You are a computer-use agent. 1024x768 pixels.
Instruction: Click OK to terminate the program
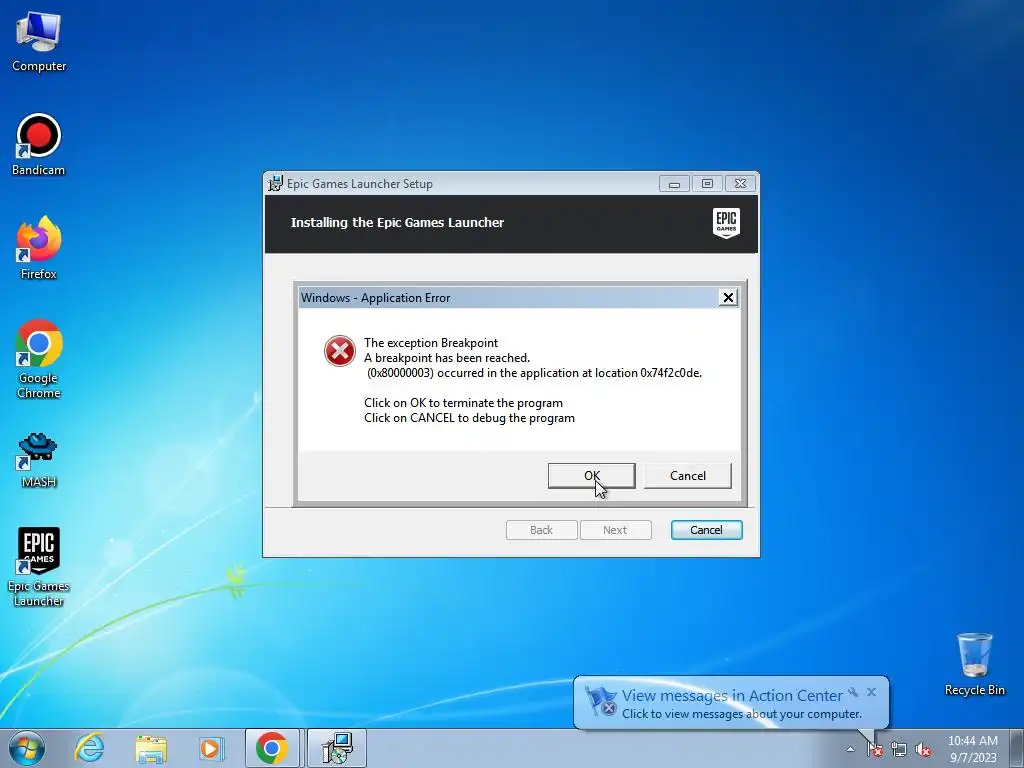(x=592, y=475)
